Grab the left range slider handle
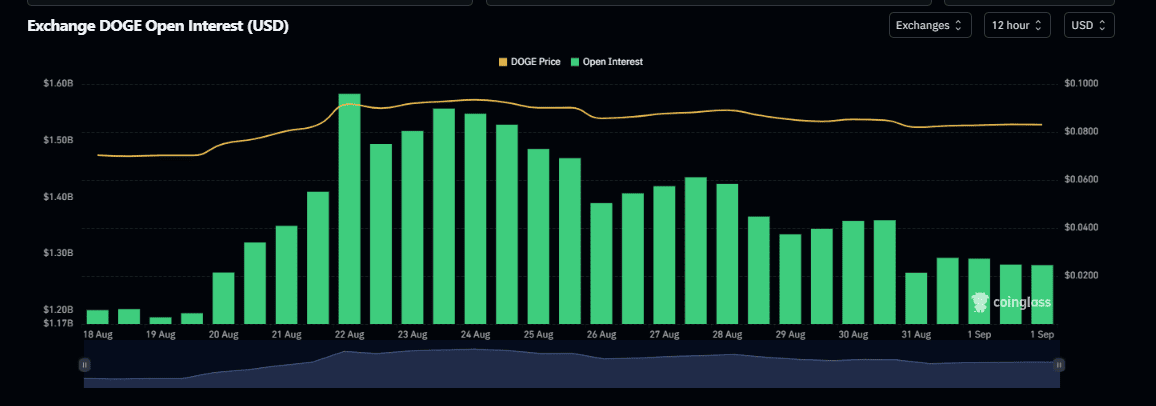The image size is (1156, 406). click(x=85, y=364)
